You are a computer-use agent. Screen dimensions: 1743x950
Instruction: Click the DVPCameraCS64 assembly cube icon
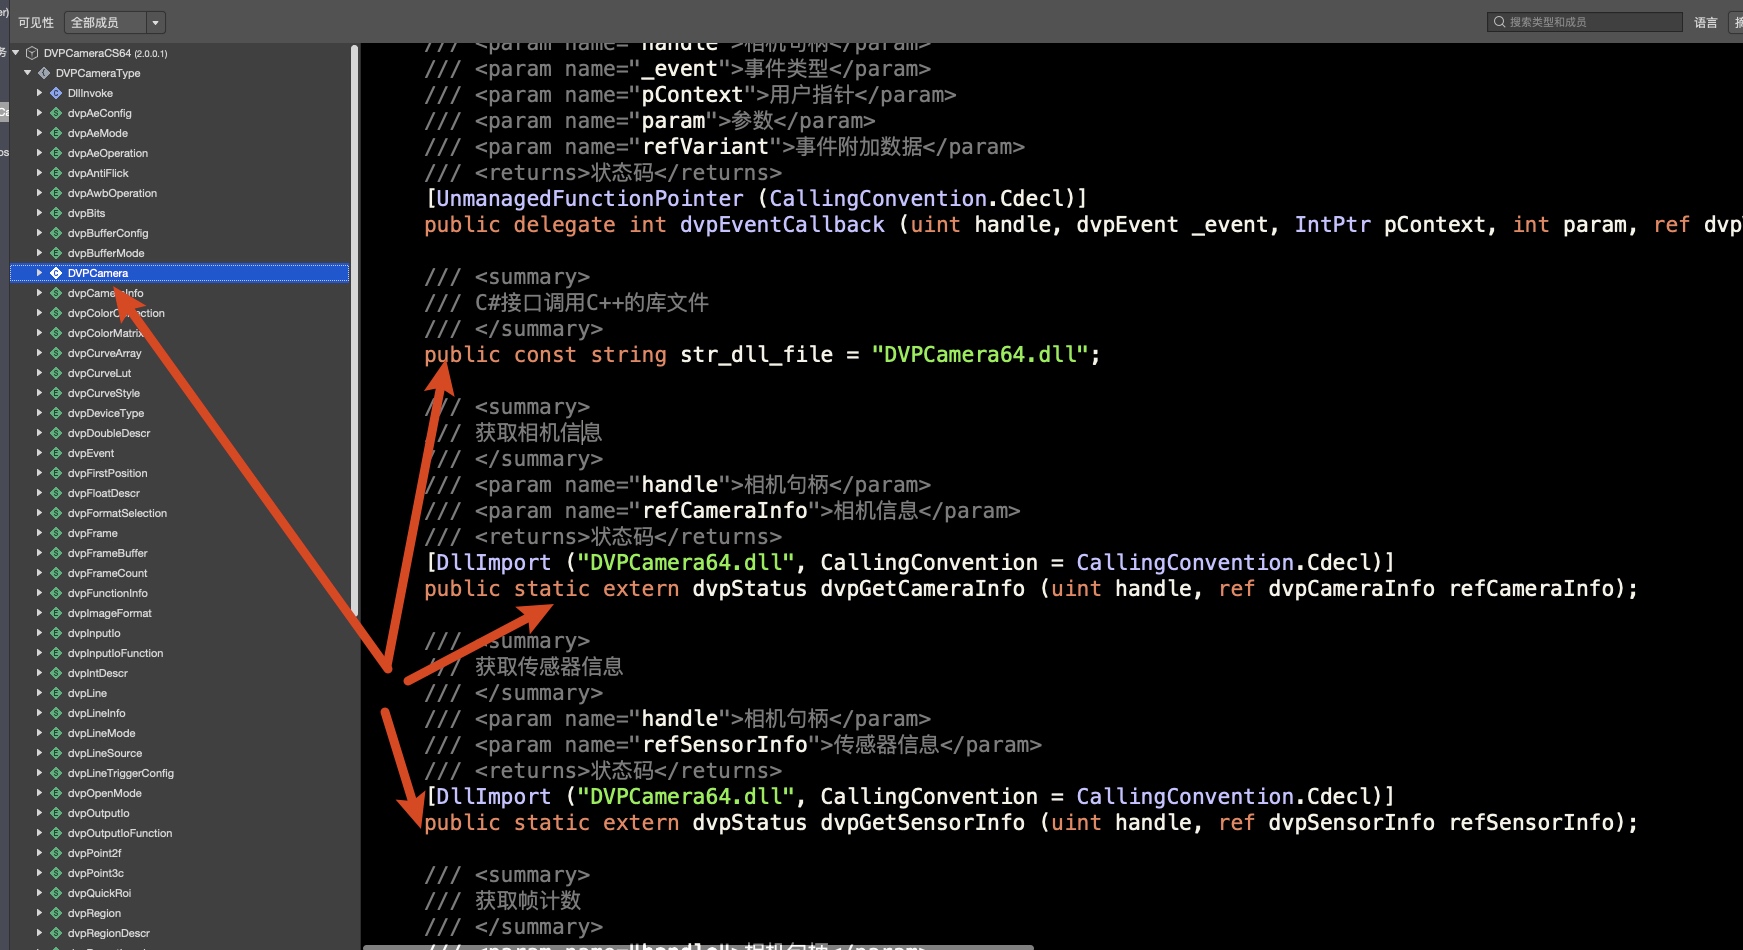coord(32,53)
